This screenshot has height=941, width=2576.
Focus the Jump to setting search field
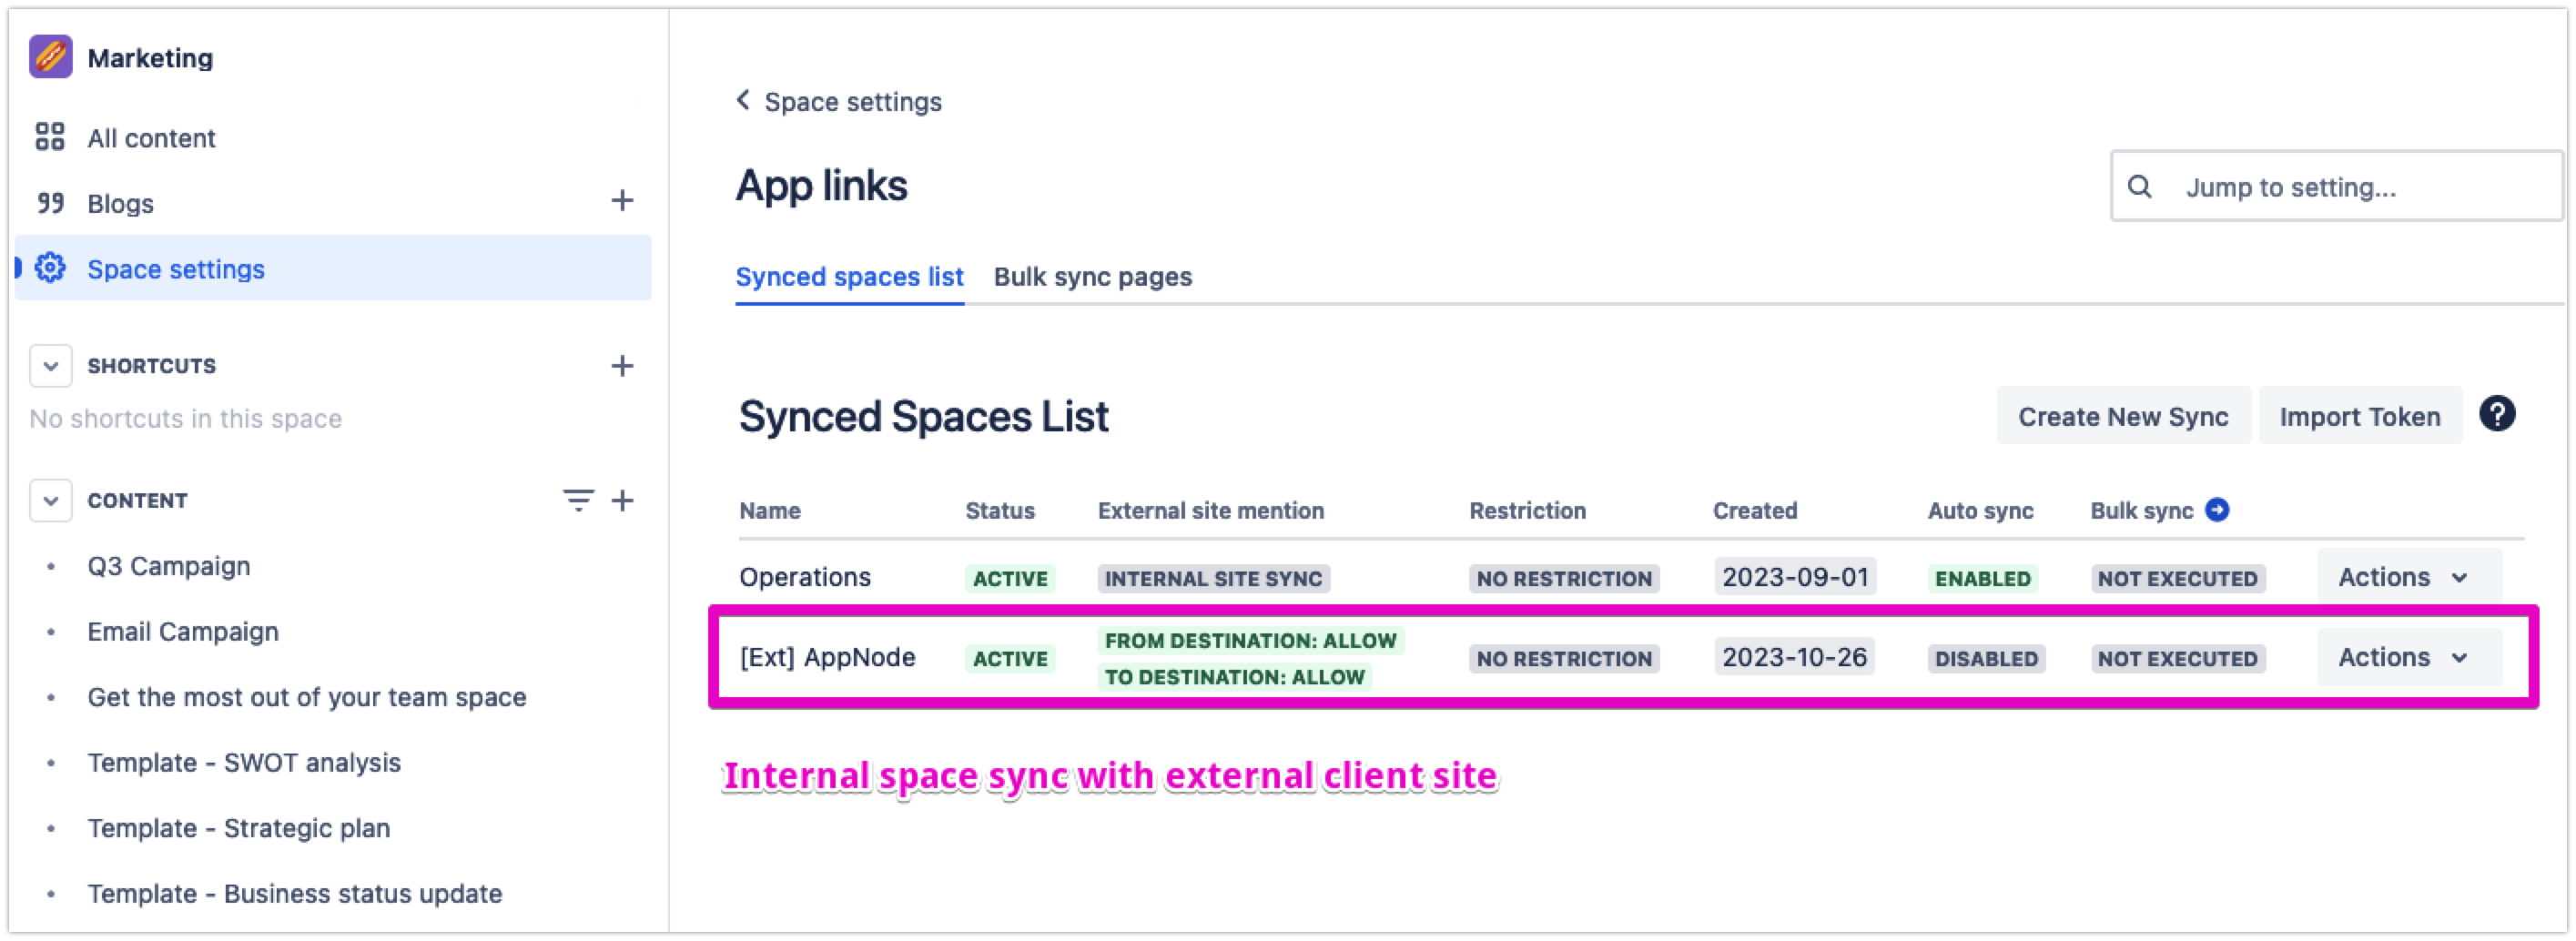pos(2336,186)
